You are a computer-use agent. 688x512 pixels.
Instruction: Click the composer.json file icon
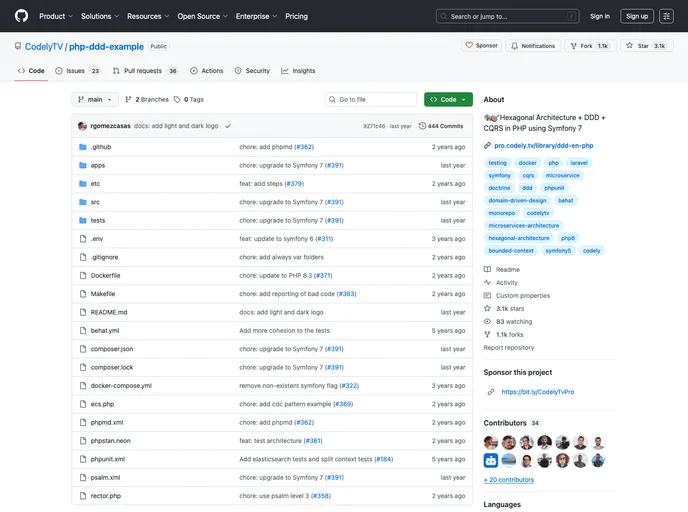click(82, 349)
